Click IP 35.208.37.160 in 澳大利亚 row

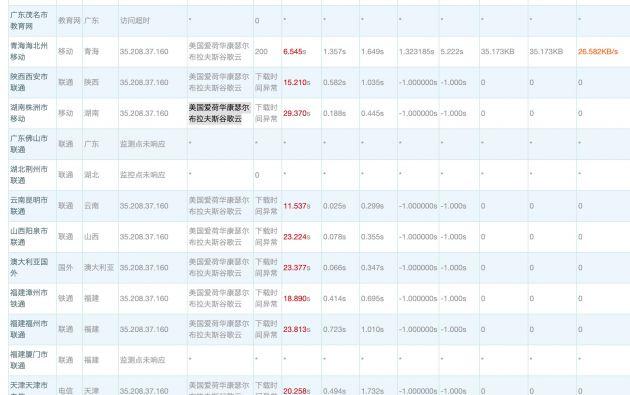144,268
